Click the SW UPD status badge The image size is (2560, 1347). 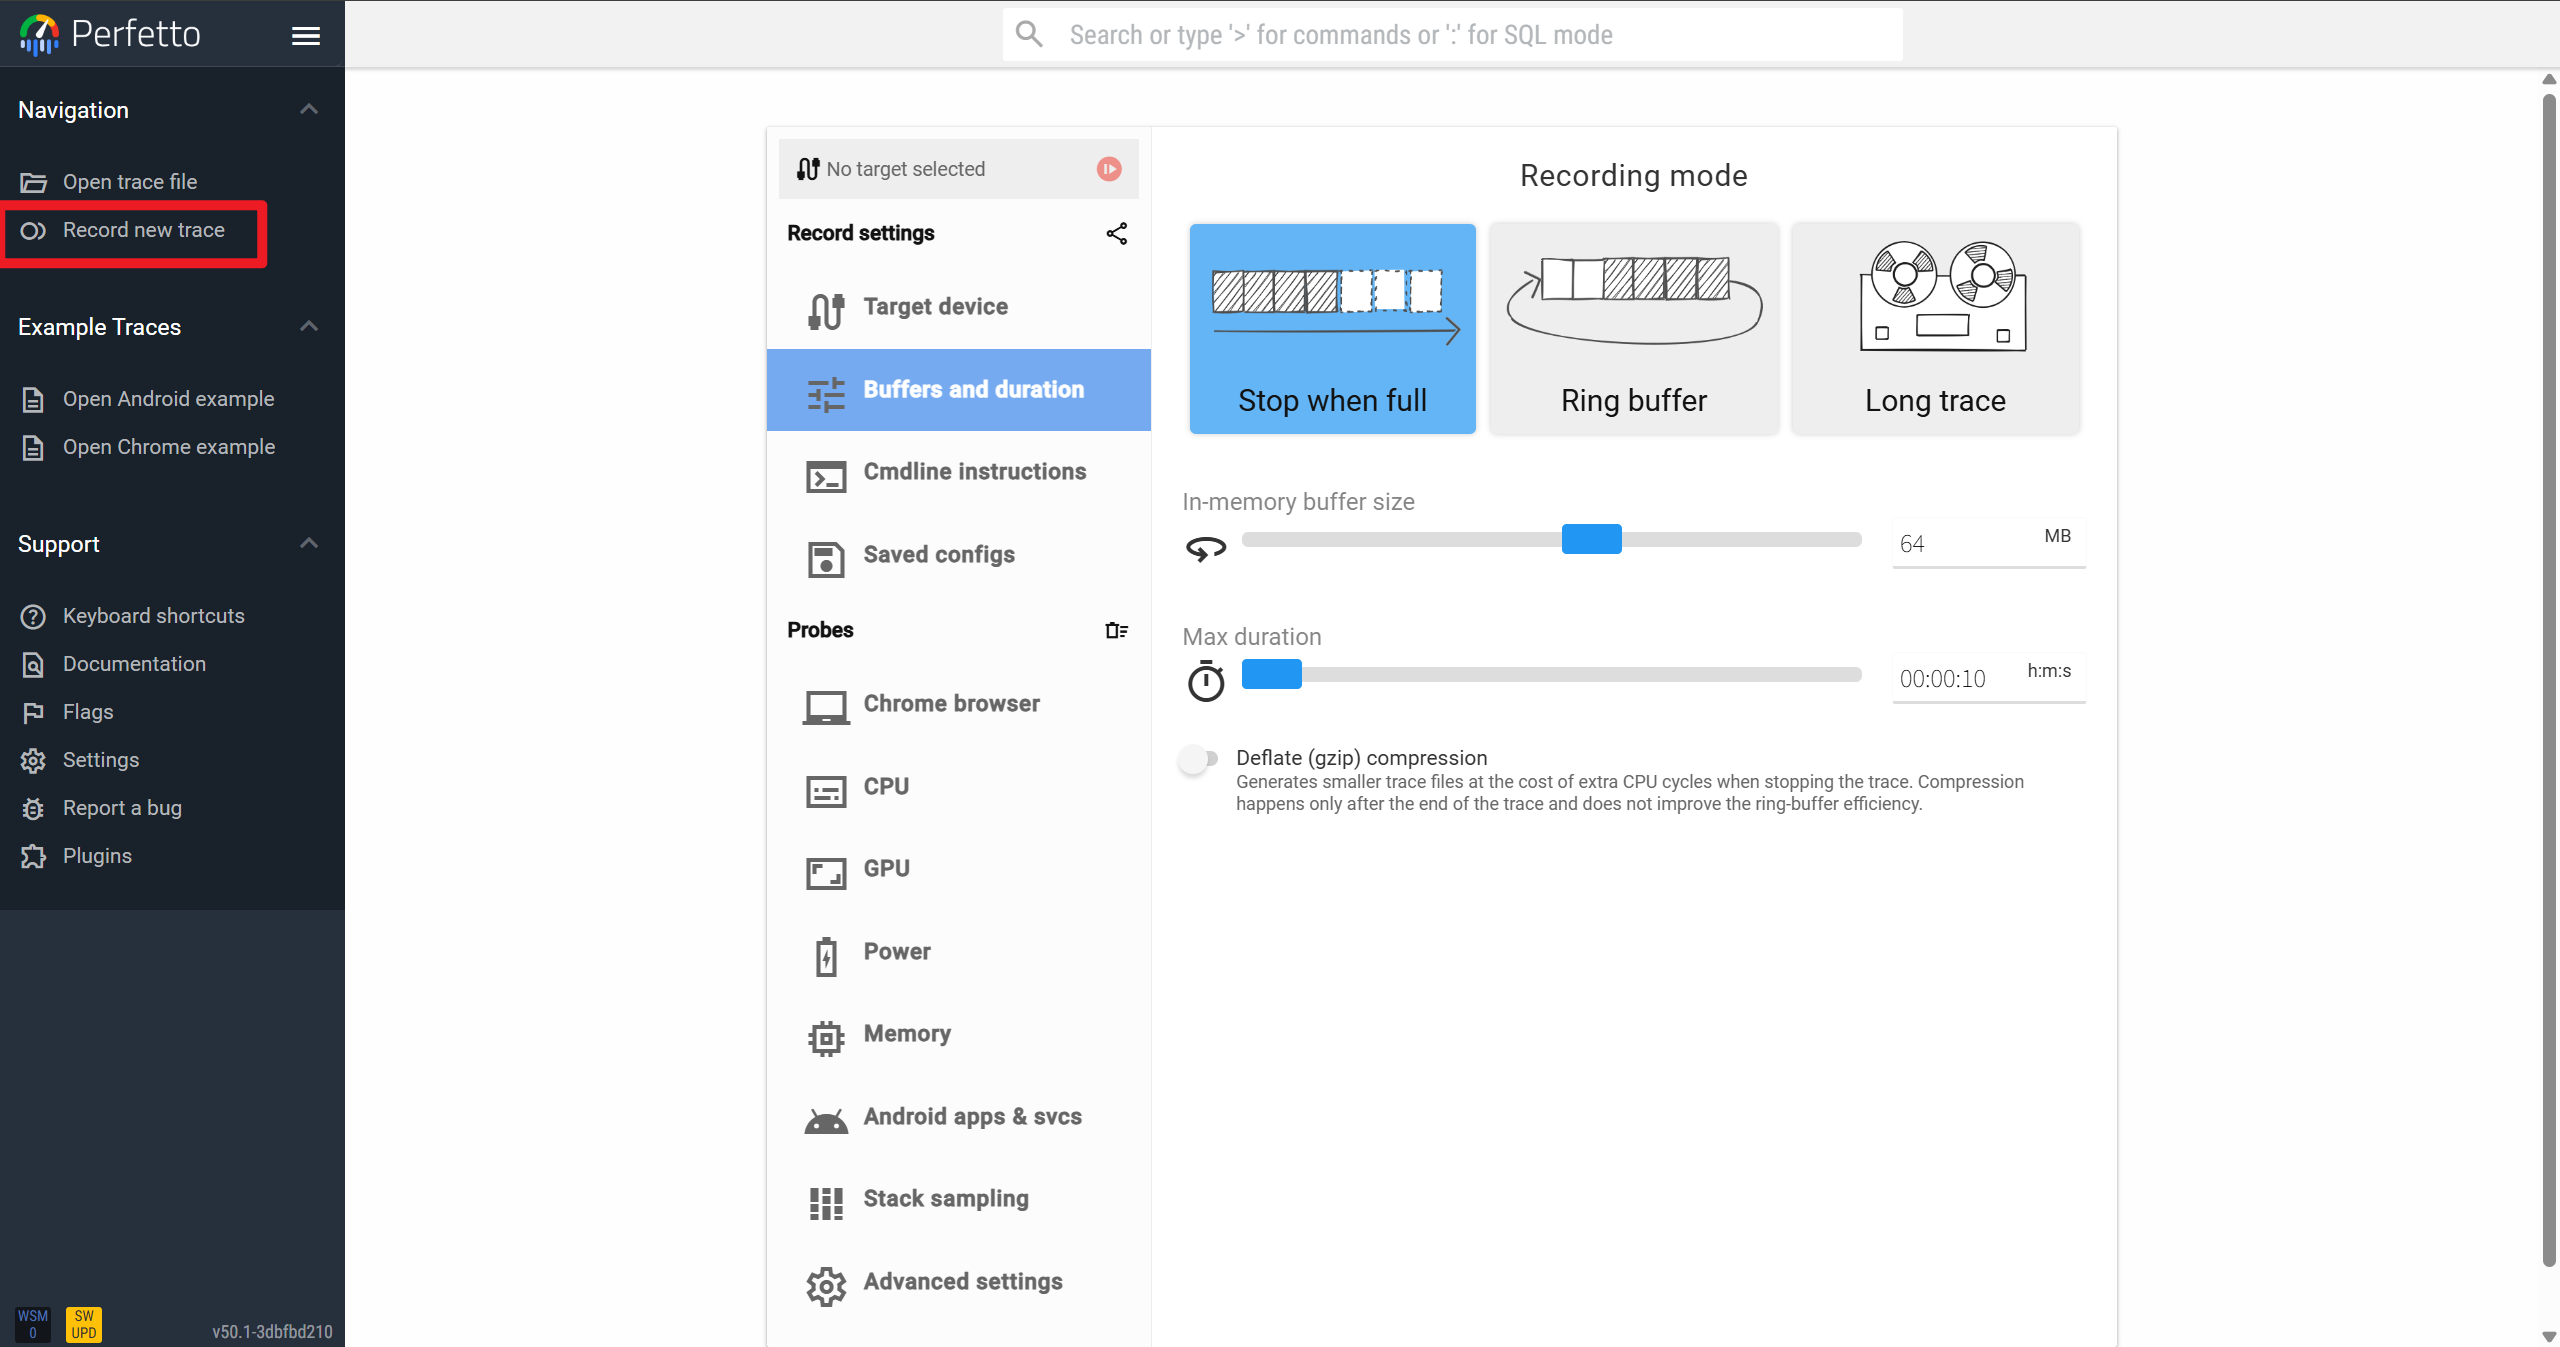[x=84, y=1324]
